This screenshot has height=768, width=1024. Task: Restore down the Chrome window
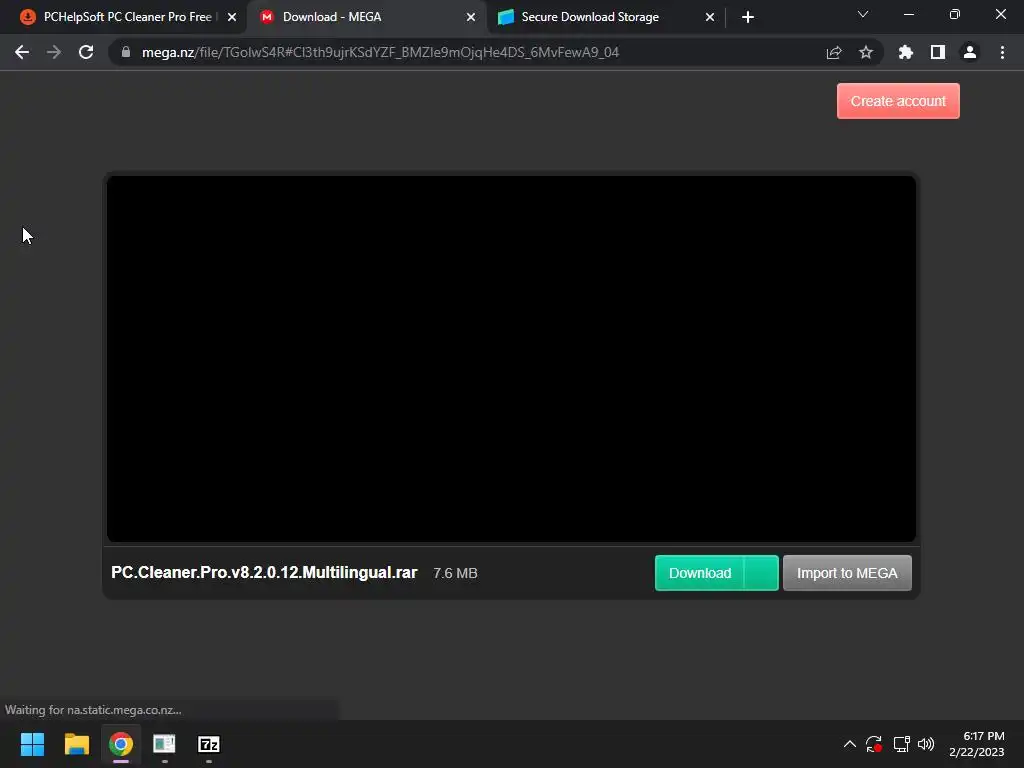[954, 14]
